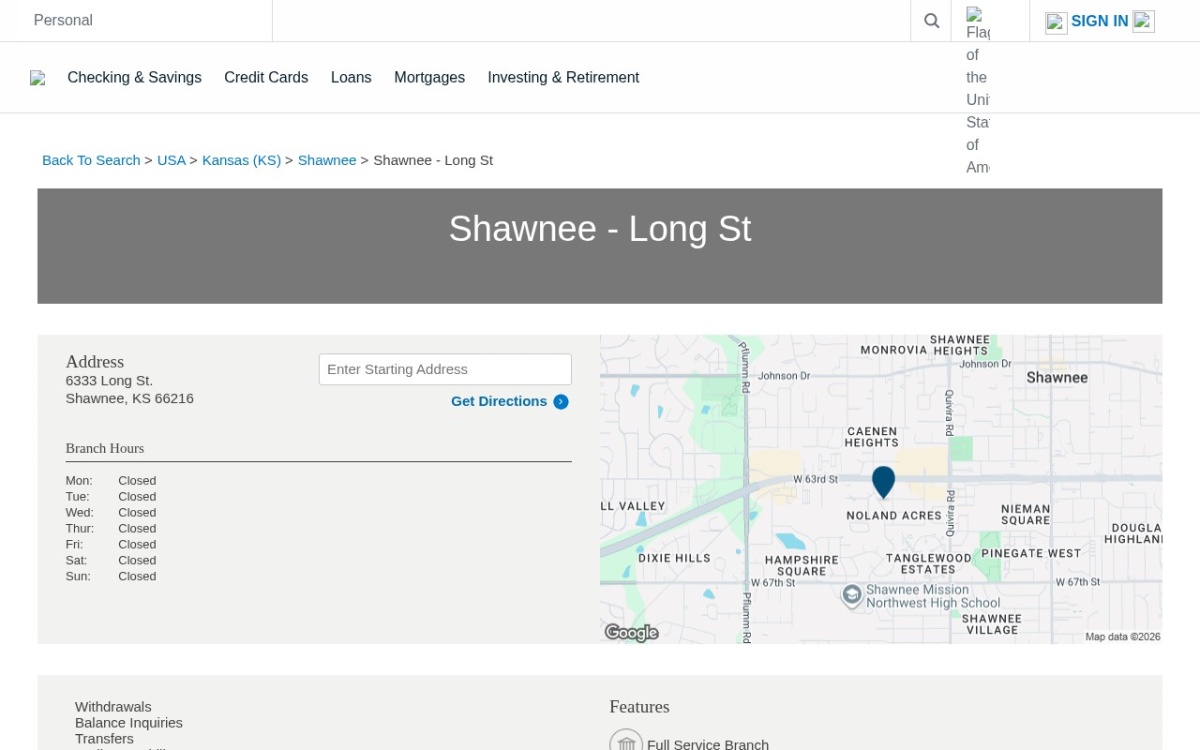Image resolution: width=1200 pixels, height=750 pixels.
Task: Click the Balance Inquiries text
Action: (129, 723)
